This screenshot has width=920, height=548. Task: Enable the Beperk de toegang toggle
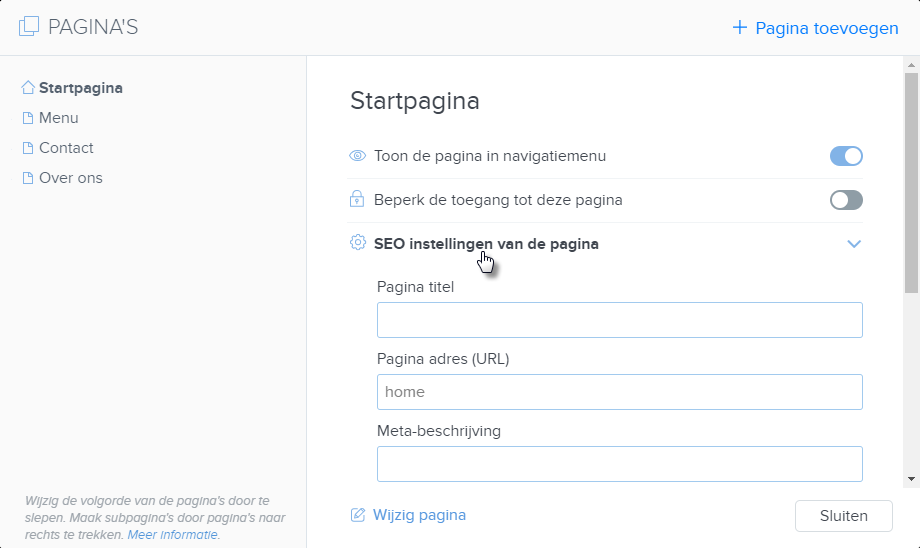click(x=846, y=200)
